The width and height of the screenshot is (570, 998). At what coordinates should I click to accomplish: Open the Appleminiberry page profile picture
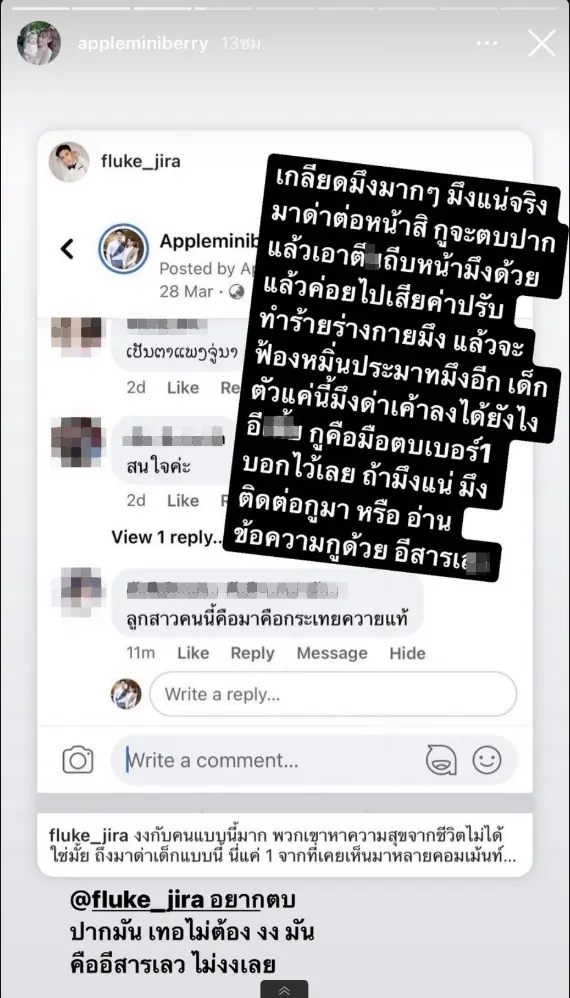(x=123, y=249)
